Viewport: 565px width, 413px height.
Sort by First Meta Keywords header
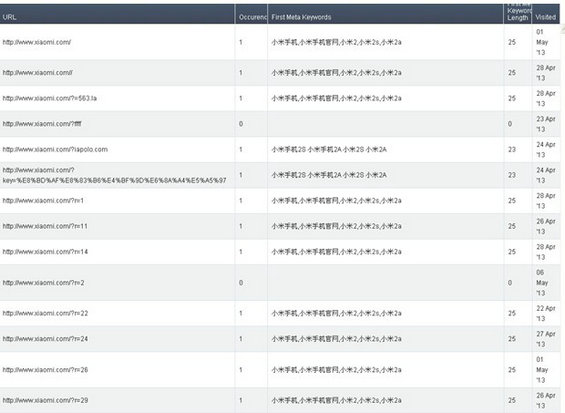(301, 17)
